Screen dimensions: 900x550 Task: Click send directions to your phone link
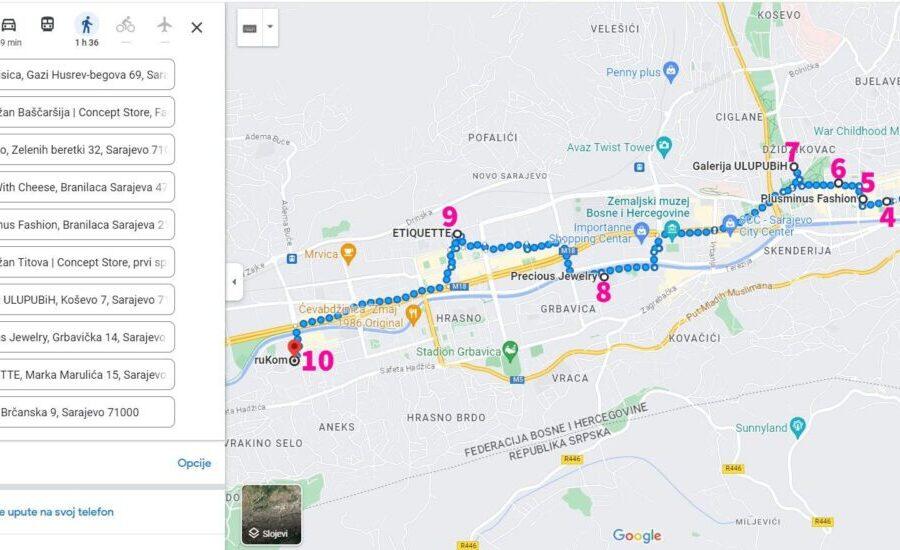click(x=57, y=512)
